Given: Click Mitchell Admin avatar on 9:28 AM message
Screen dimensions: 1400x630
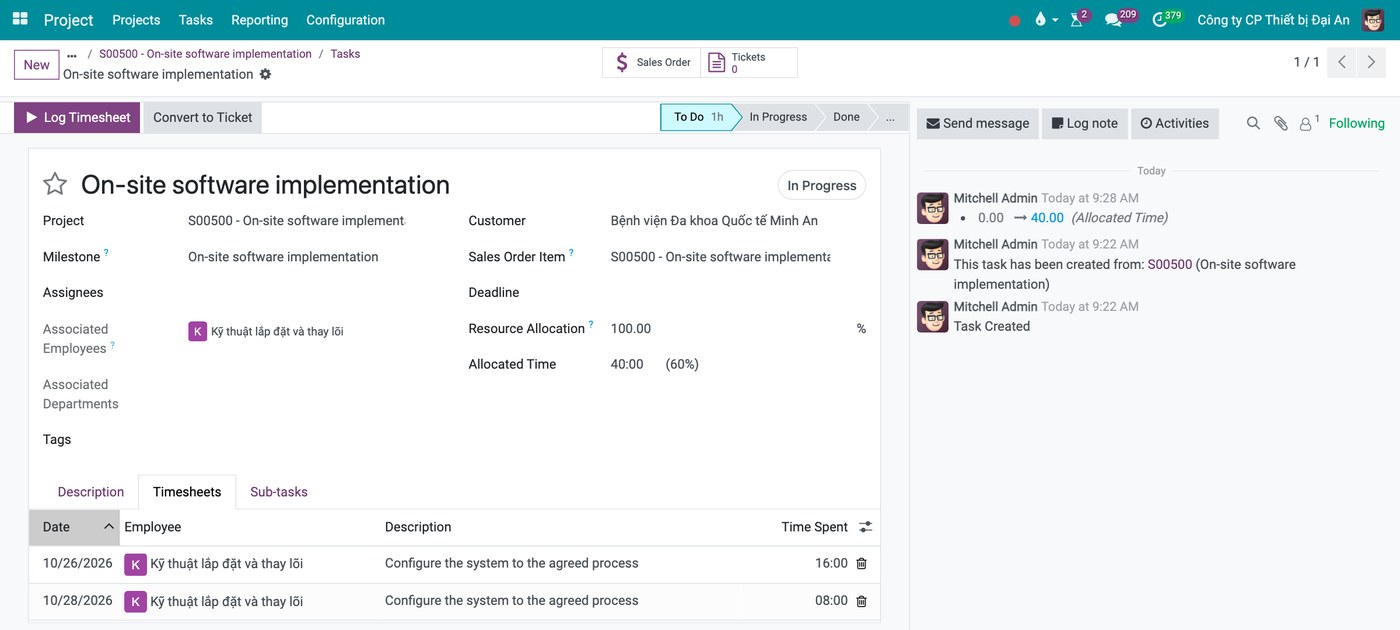Looking at the screenshot, I should (x=933, y=208).
